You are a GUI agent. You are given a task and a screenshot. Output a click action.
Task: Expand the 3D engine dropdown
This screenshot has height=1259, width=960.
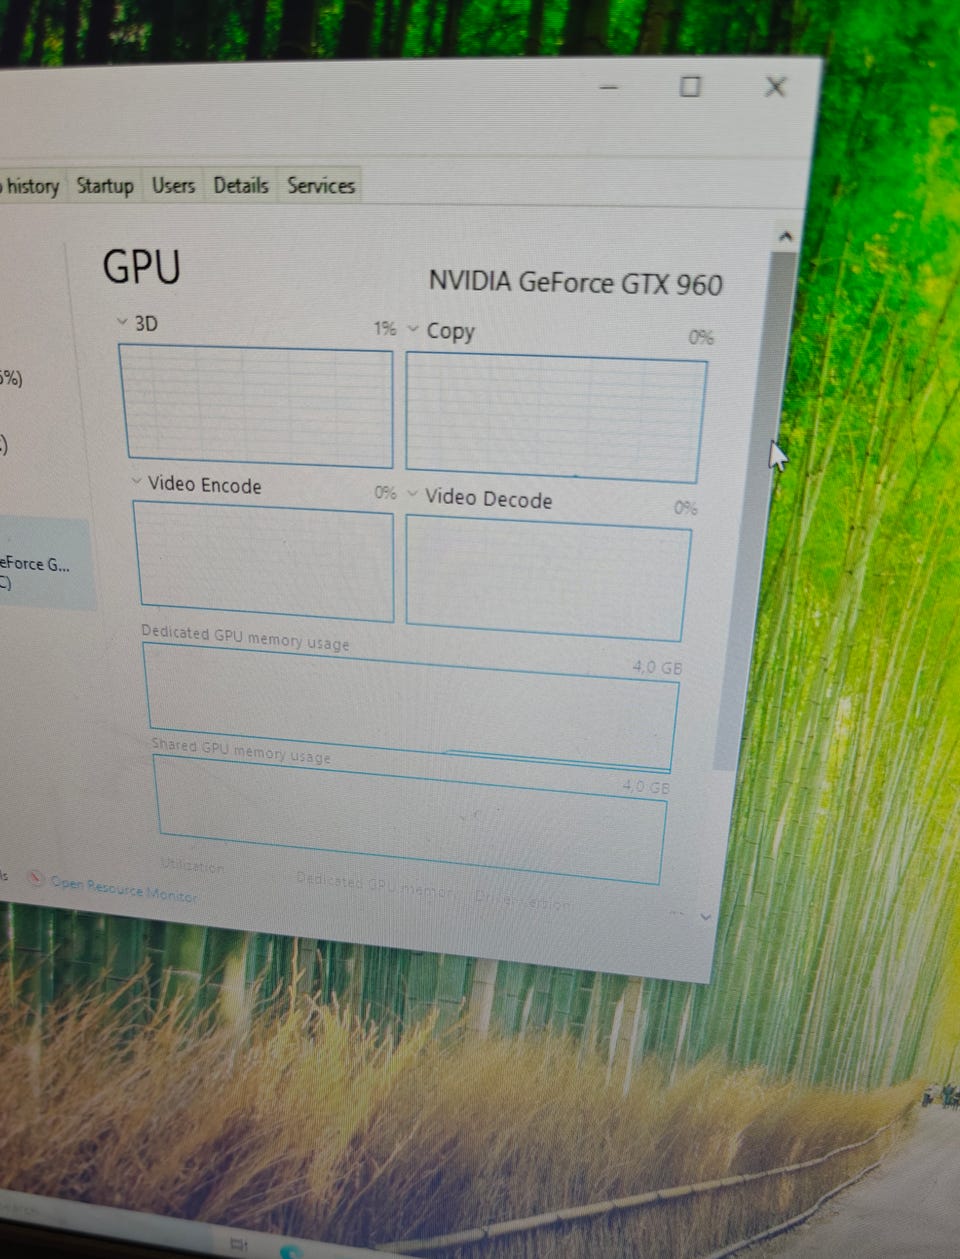pyautogui.click(x=122, y=321)
